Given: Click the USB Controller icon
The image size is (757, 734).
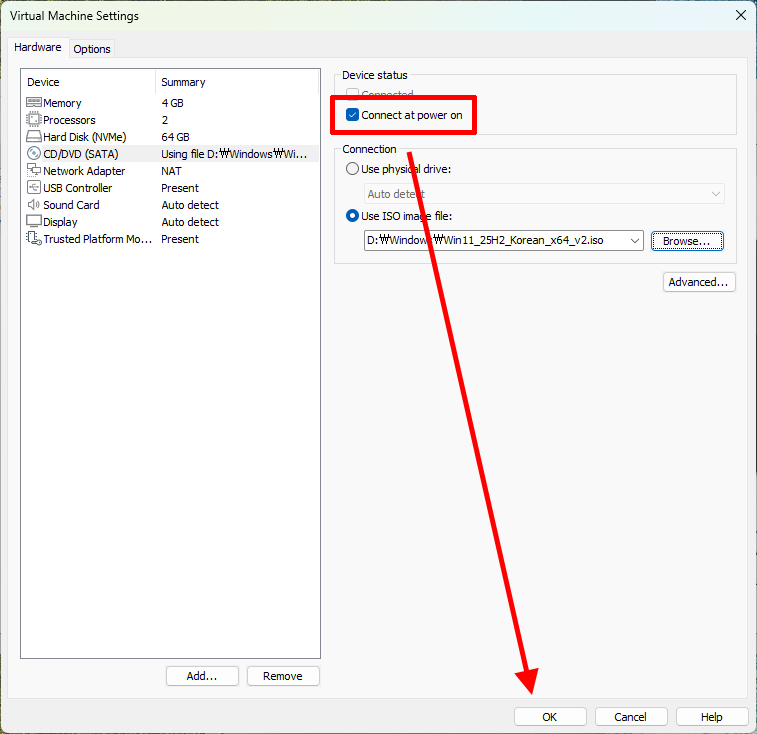Looking at the screenshot, I should click(34, 187).
